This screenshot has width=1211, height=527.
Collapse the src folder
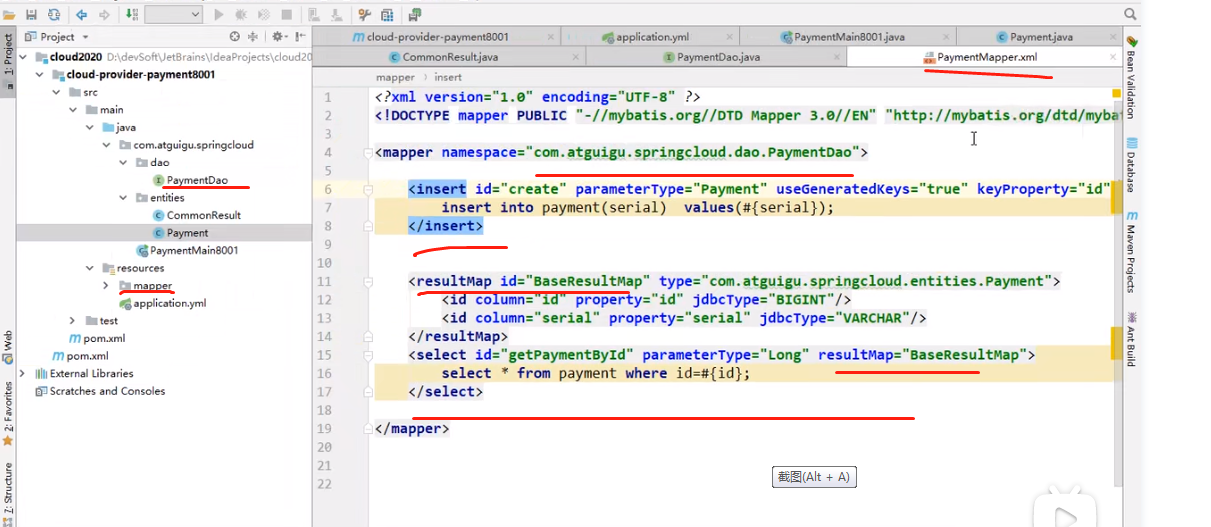tap(57, 92)
